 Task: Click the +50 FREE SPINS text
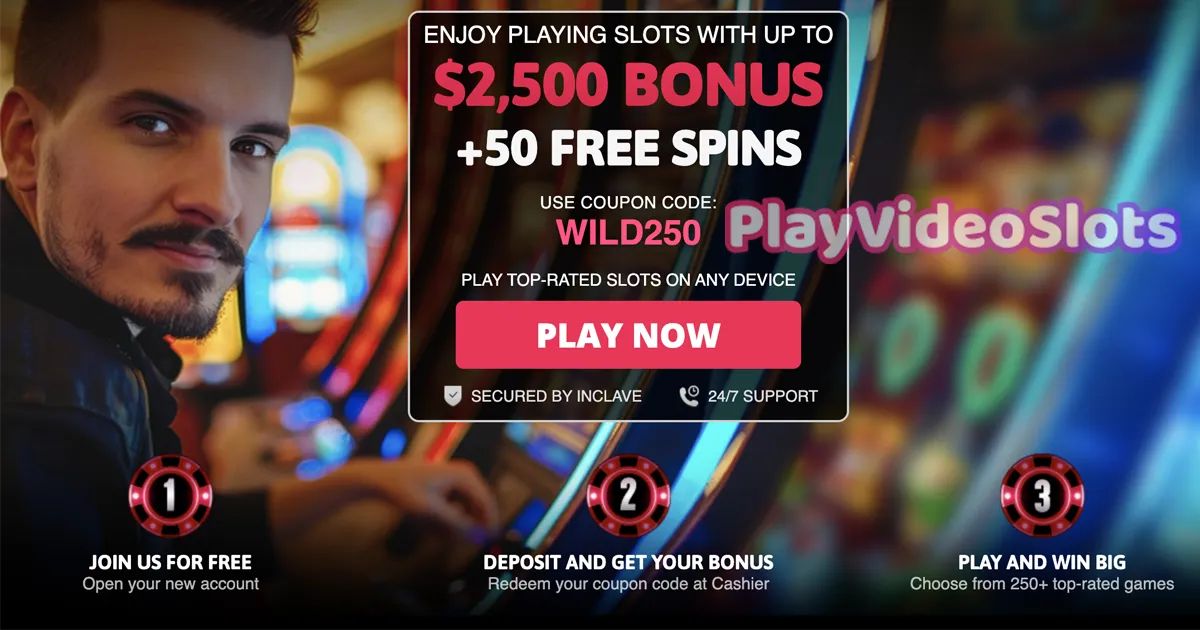pos(628,148)
